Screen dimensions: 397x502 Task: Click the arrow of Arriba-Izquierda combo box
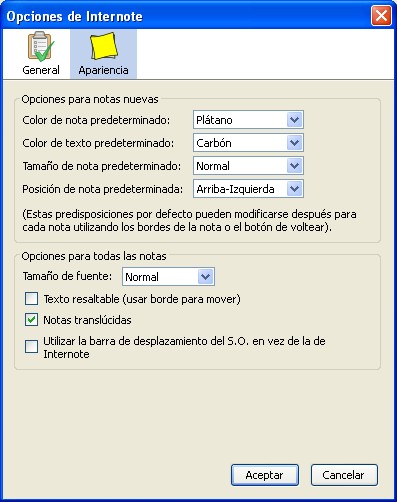pos(294,189)
